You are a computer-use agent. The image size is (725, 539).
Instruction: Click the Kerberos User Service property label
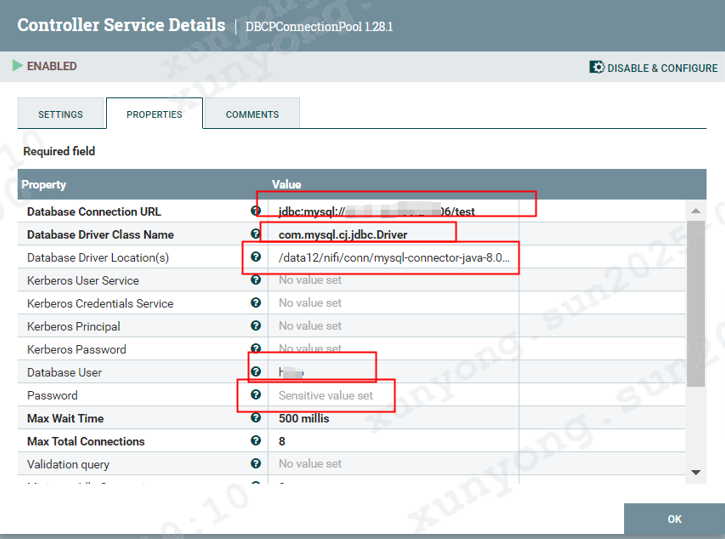click(x=83, y=281)
